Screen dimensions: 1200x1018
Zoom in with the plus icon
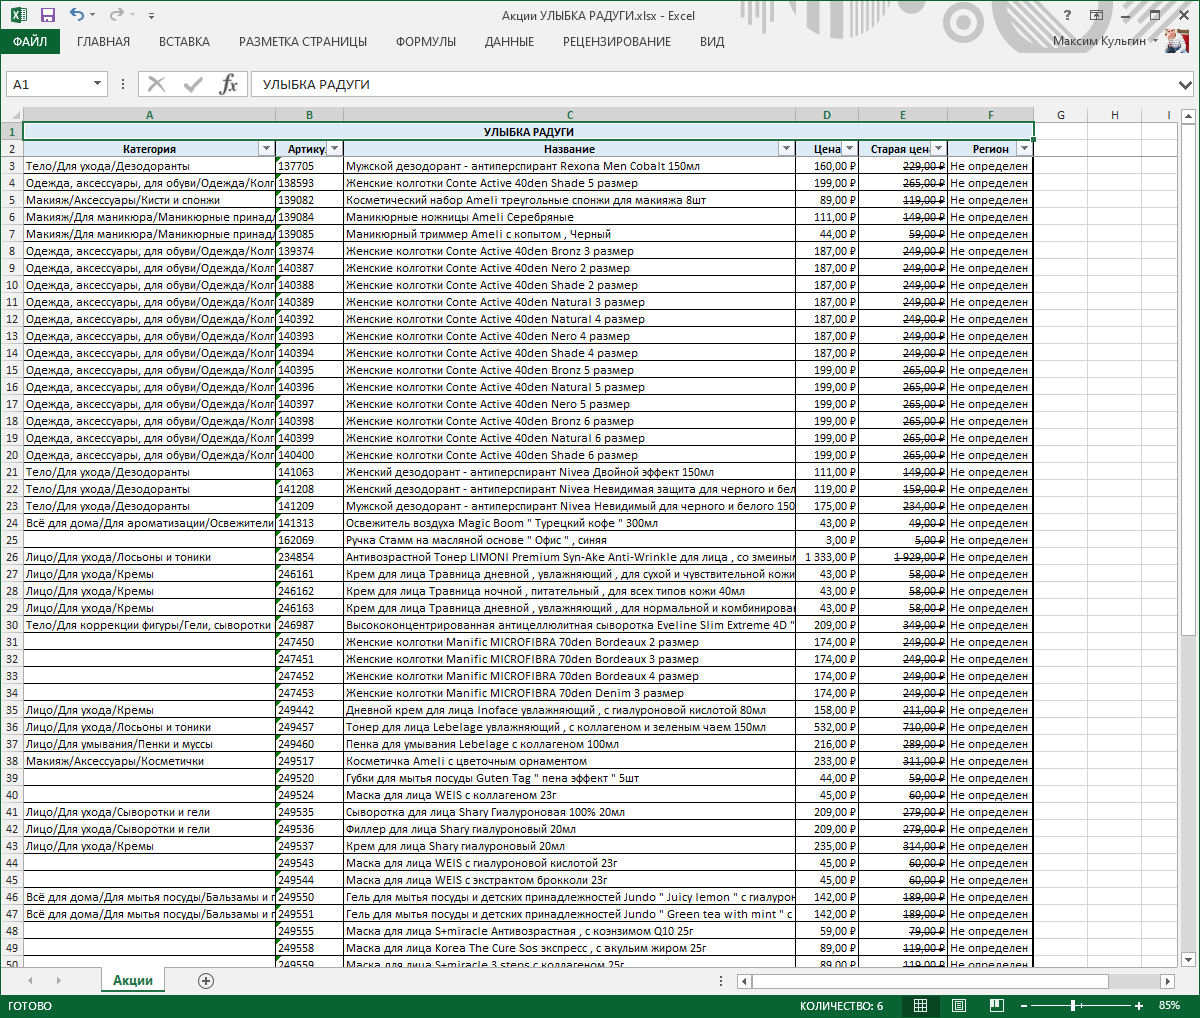click(x=1139, y=1005)
